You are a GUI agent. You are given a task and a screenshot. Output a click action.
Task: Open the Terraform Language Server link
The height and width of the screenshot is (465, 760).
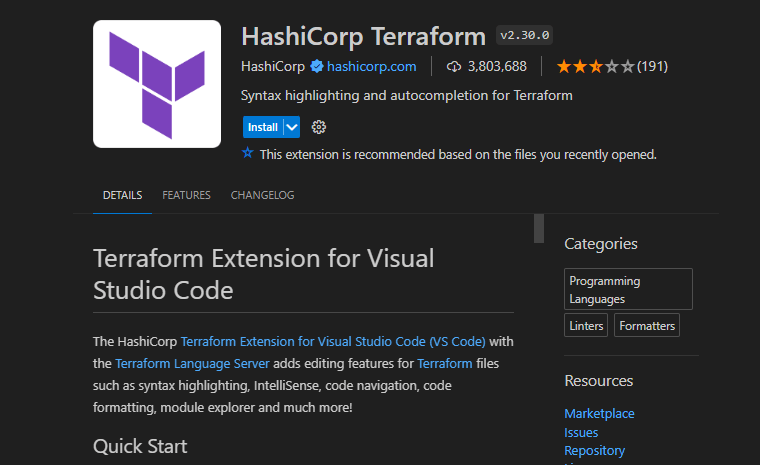[192, 364]
